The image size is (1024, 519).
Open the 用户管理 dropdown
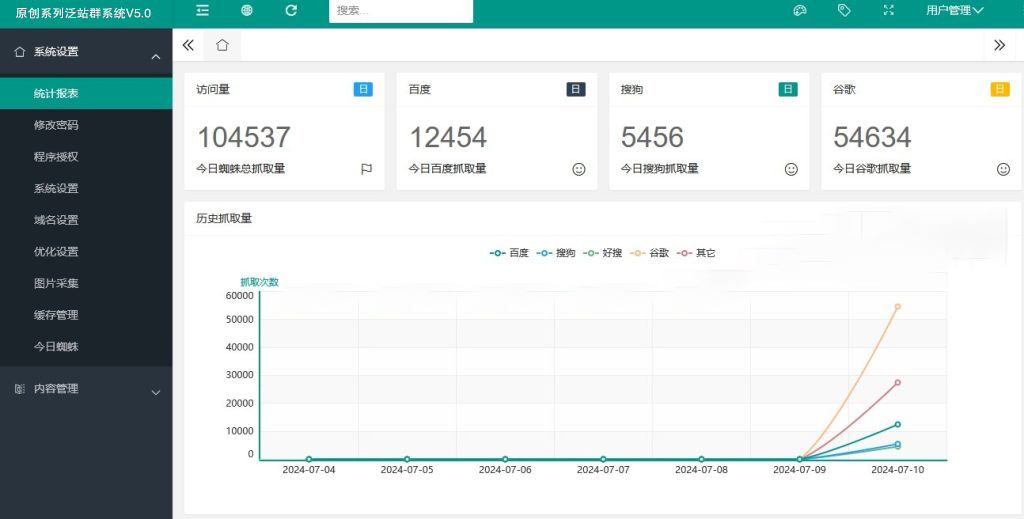coord(954,10)
